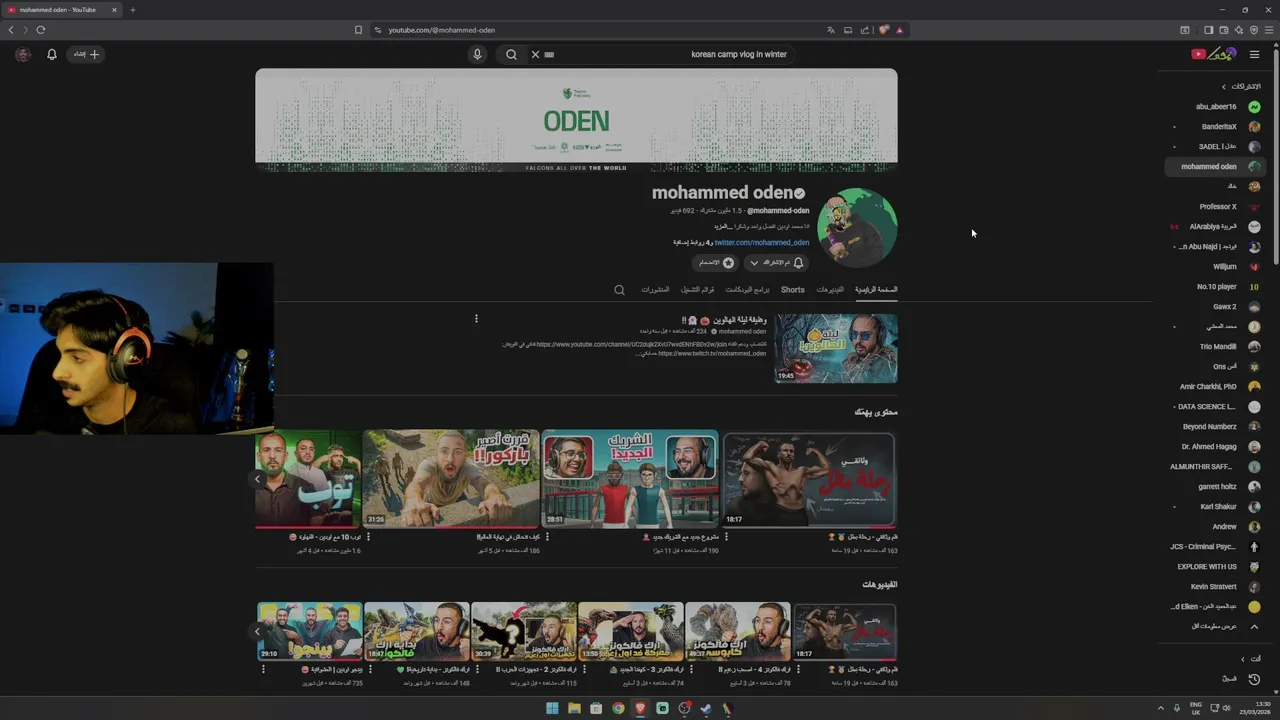1280x720 pixels.
Task: Open the 31:26 climbing video thumbnail
Action: pyautogui.click(x=451, y=478)
